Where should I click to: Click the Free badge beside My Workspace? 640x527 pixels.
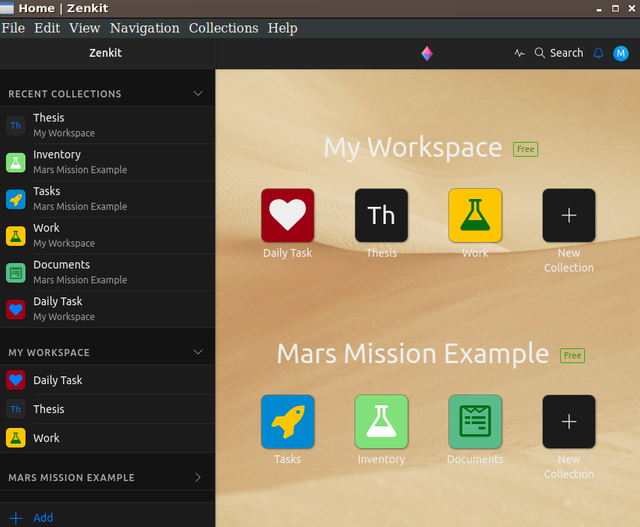(x=525, y=149)
